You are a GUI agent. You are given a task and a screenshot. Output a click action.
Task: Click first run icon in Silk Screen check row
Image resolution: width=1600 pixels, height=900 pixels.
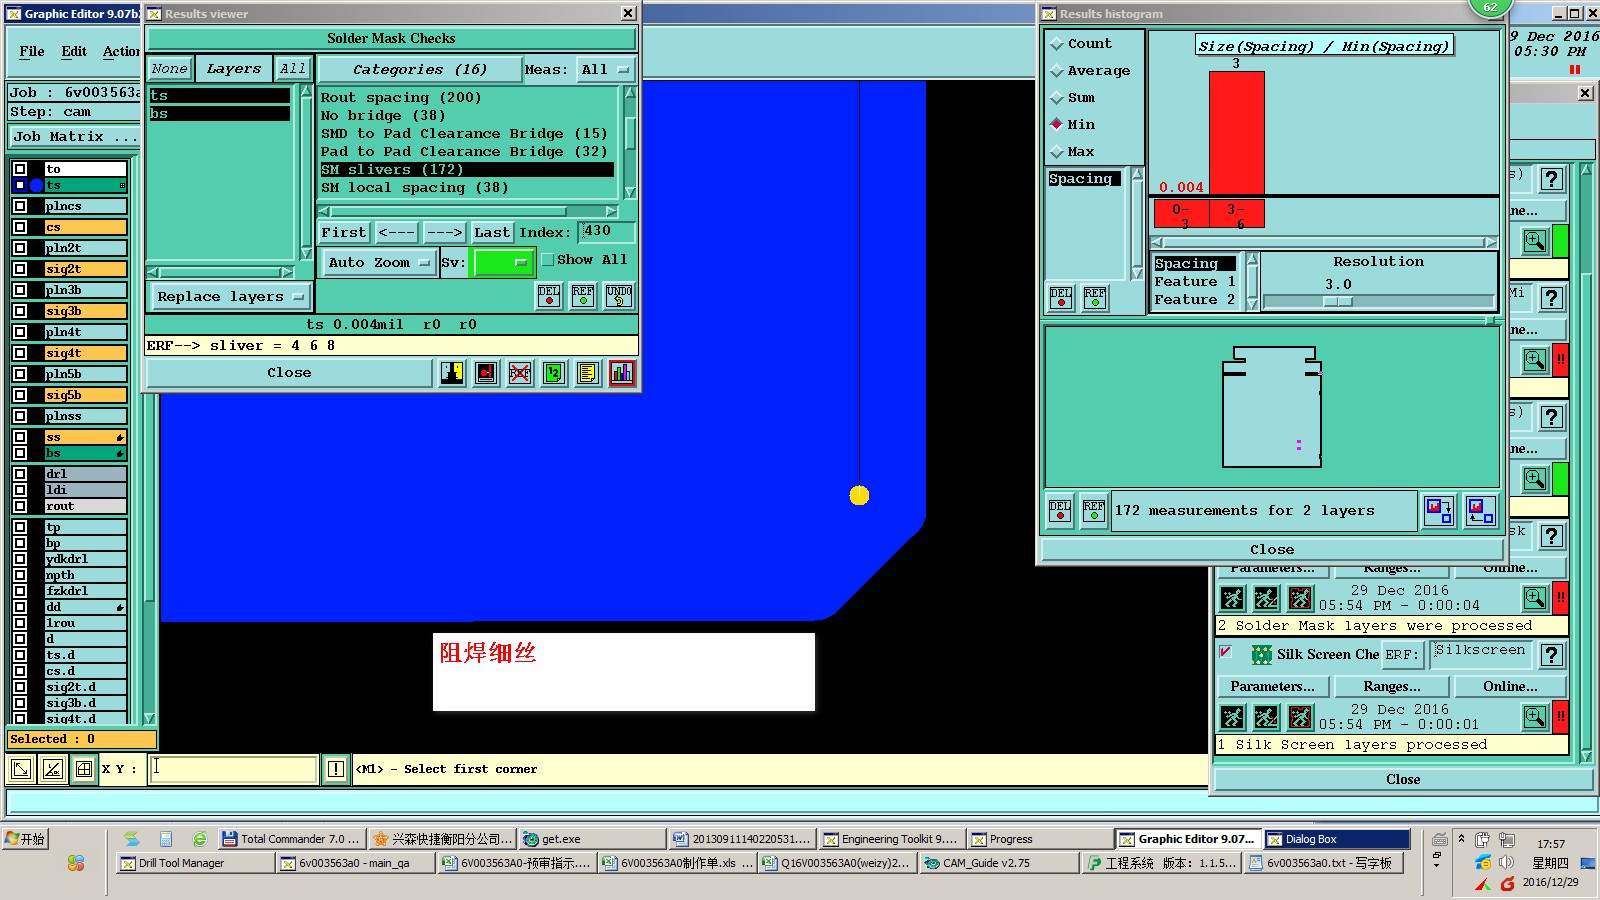(1233, 717)
